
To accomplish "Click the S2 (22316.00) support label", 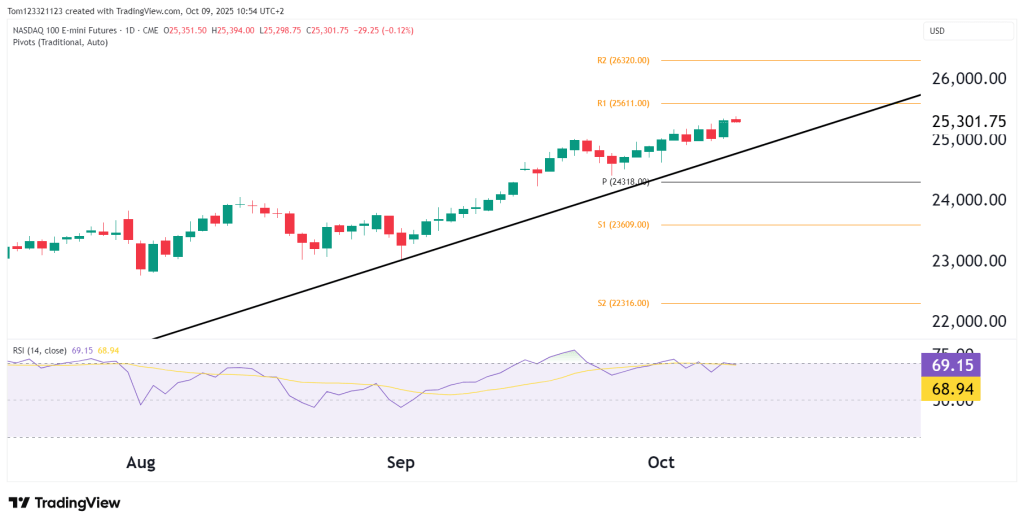I will coord(623,303).
